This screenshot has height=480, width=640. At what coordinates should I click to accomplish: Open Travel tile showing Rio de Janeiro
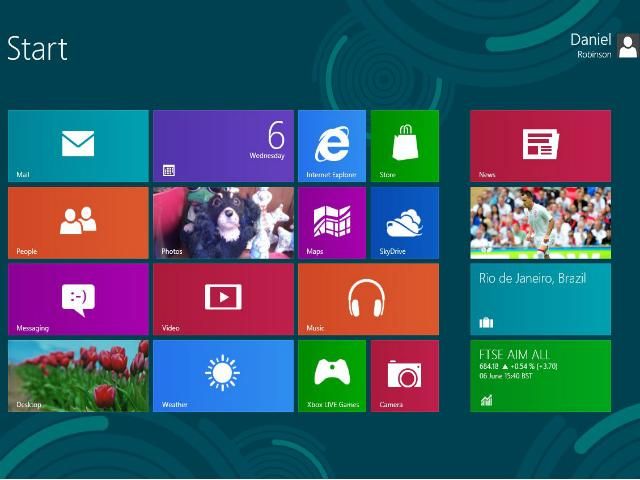pyautogui.click(x=540, y=299)
